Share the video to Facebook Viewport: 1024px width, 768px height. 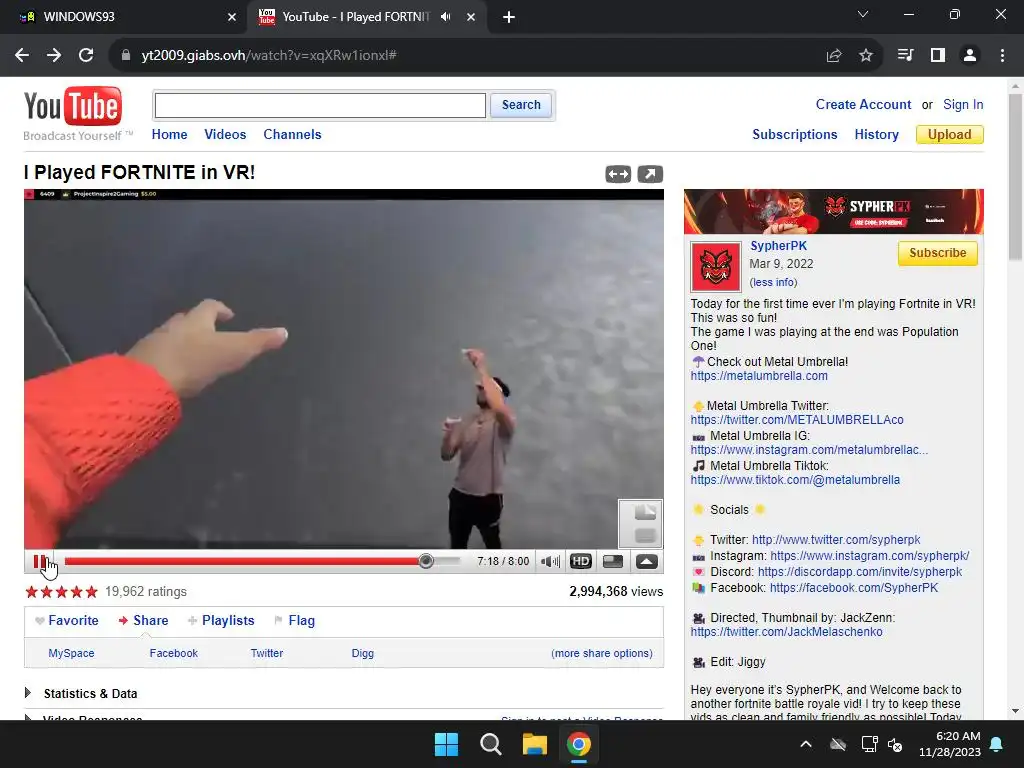[x=173, y=653]
